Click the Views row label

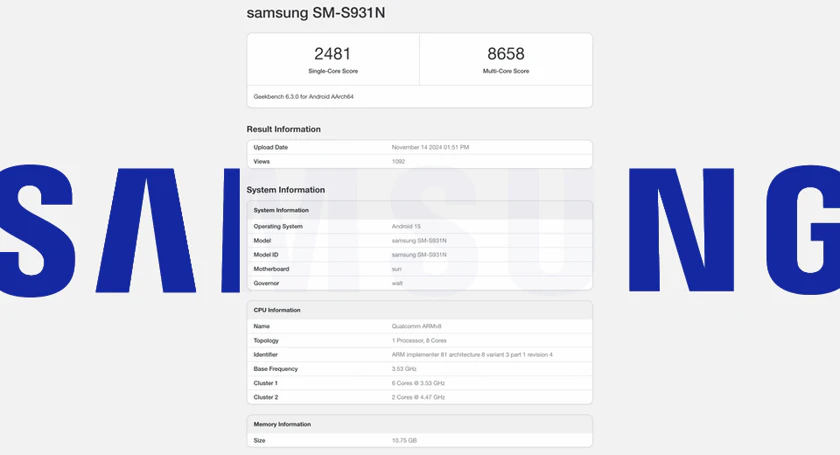tap(261, 161)
